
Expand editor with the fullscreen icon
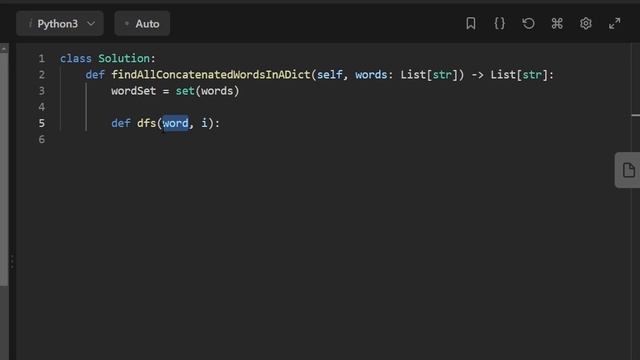614,23
